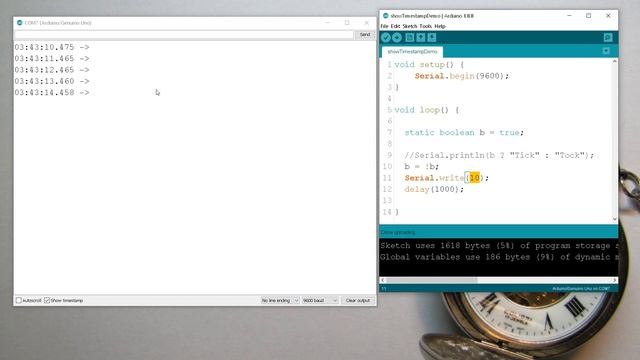This screenshot has height=360, width=640.
Task: Click console scrollbar left arrow
Action: click(x=382, y=280)
